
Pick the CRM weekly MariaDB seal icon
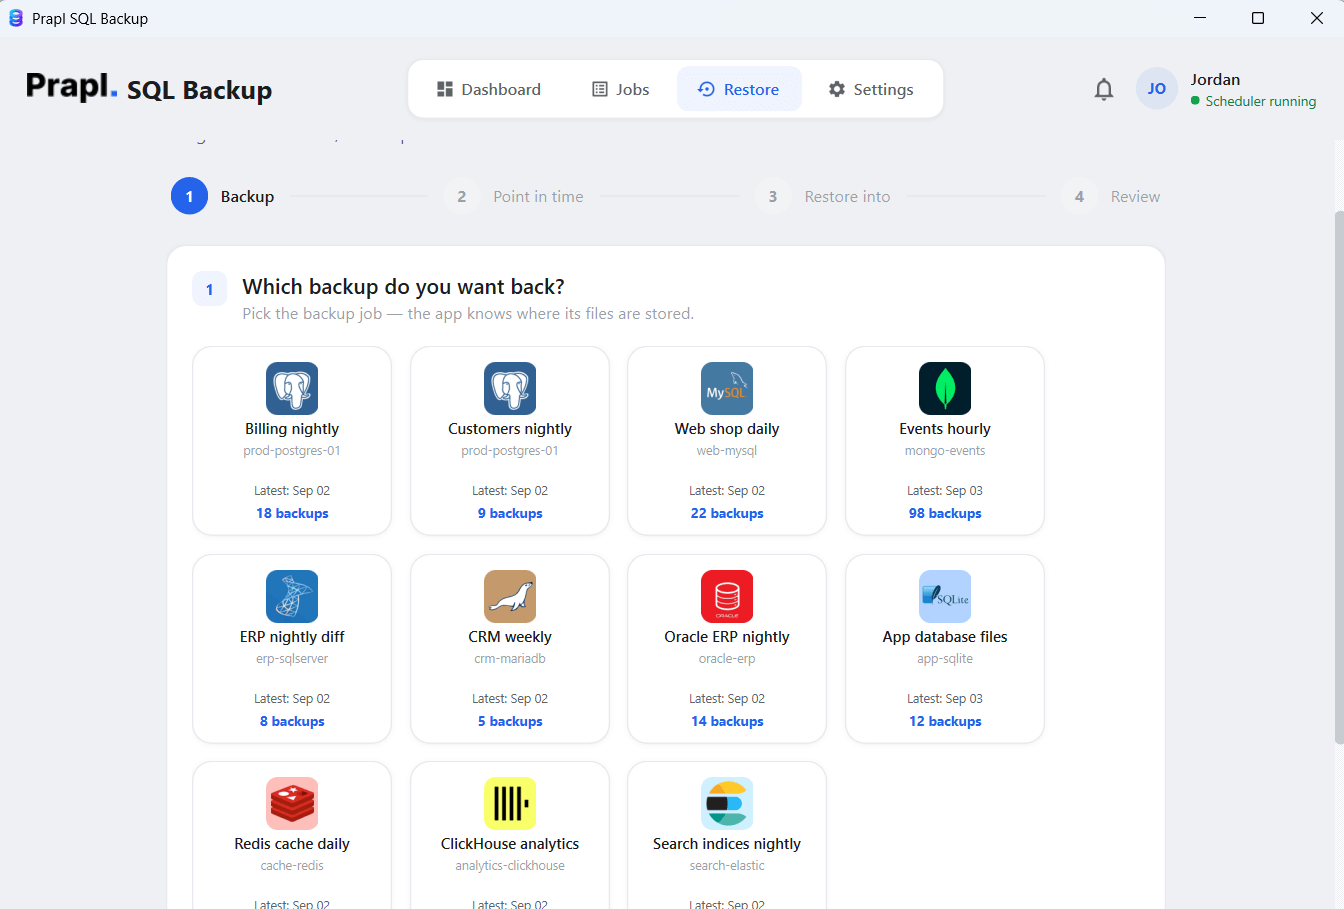(x=510, y=596)
